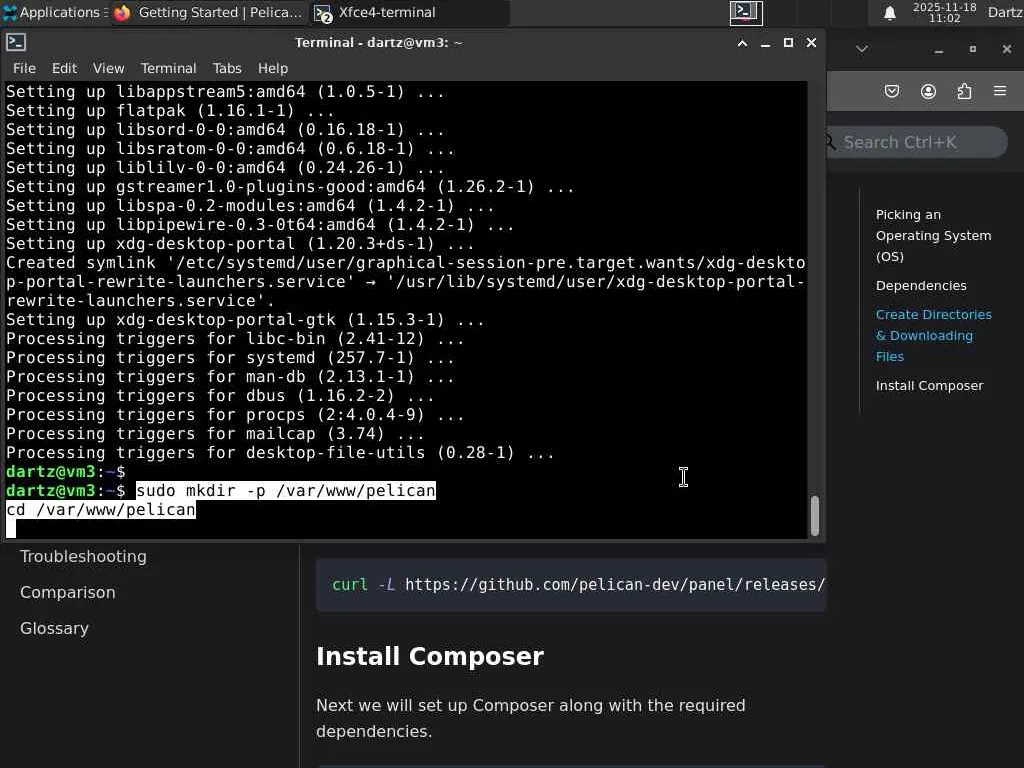
Task: Click the Setting up flatpak output line
Action: coord(170,111)
